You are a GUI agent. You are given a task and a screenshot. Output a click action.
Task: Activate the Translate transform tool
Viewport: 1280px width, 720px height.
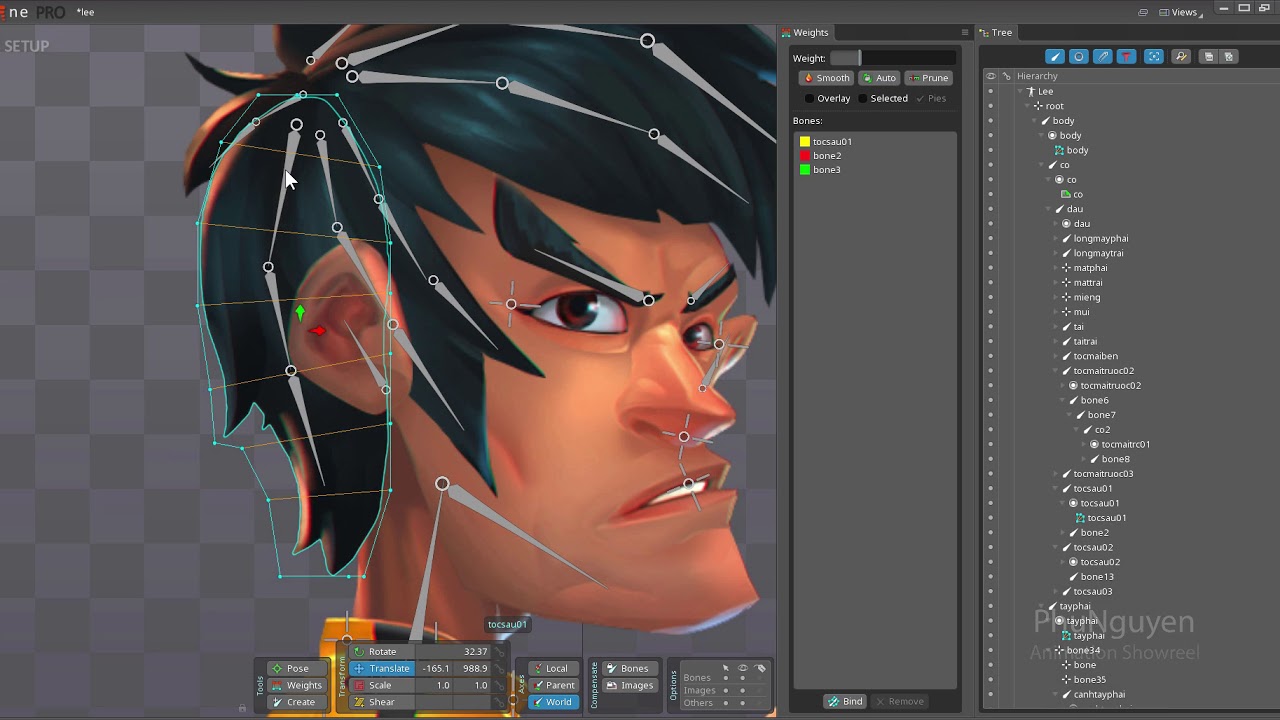[x=380, y=668]
